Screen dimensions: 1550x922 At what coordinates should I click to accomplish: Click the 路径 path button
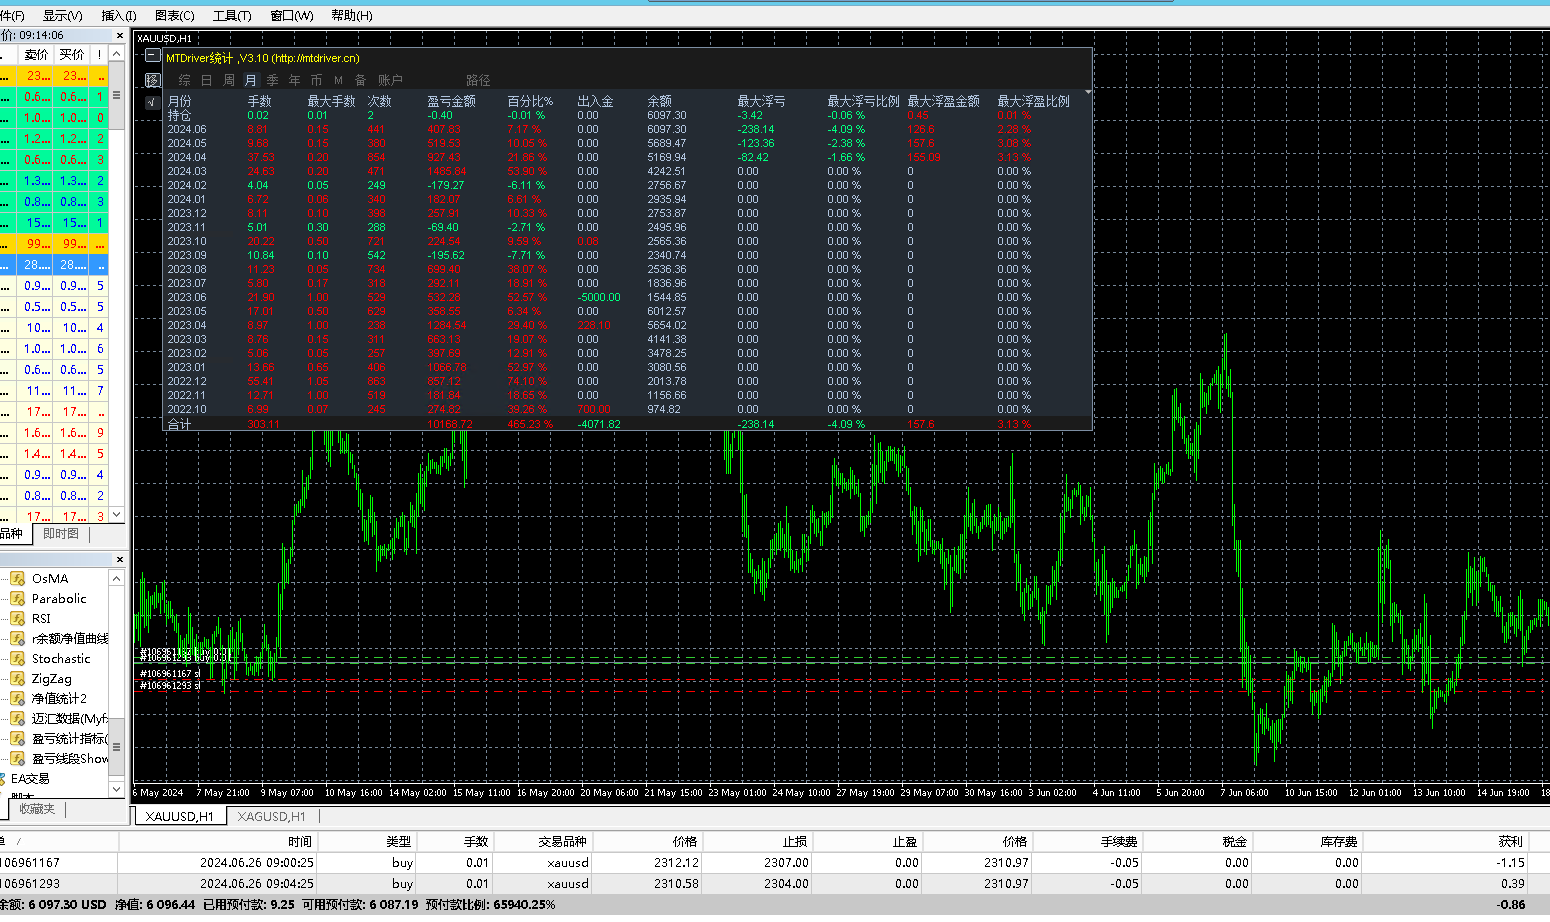[478, 80]
